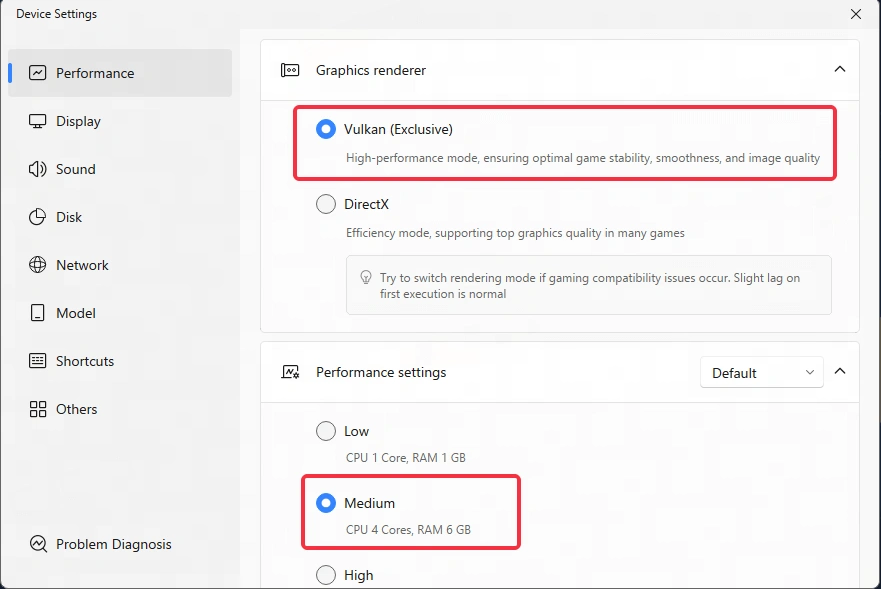Image resolution: width=881 pixels, height=589 pixels.
Task: Choose the Low performance preset
Action: pyautogui.click(x=325, y=430)
